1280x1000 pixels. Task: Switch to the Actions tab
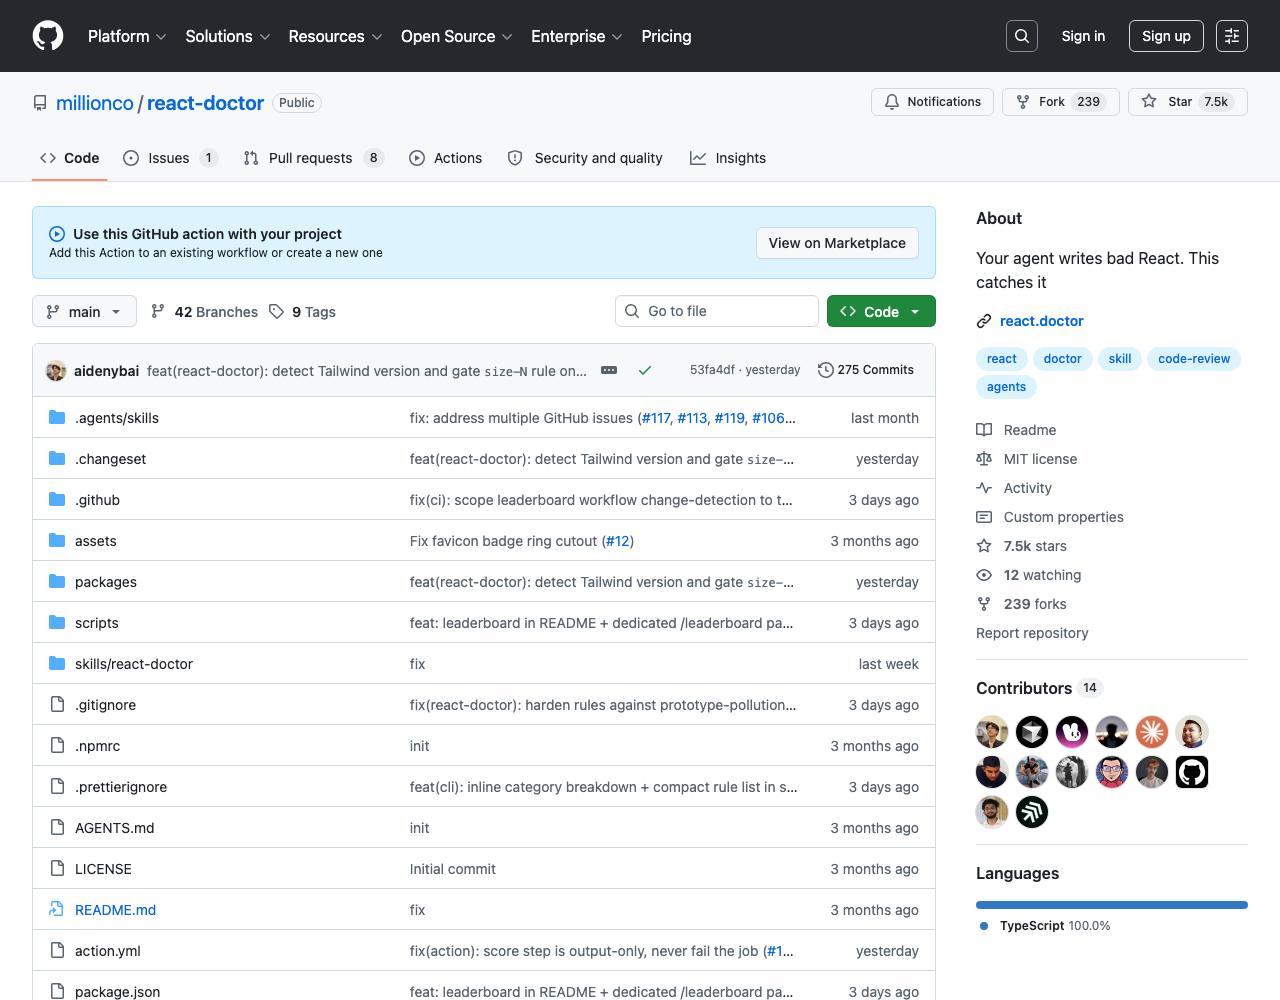(x=445, y=158)
